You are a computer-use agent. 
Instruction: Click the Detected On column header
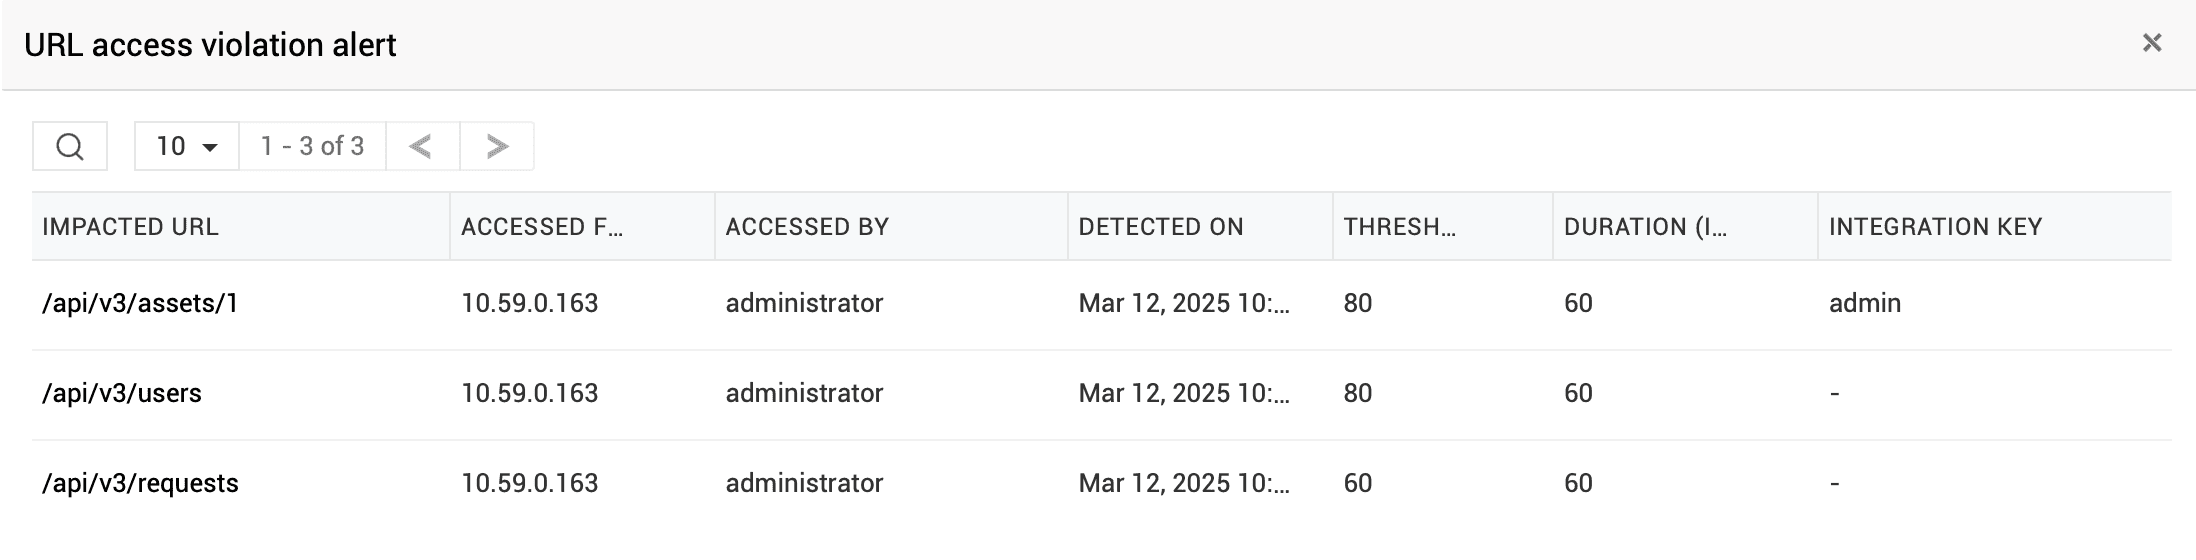click(1161, 227)
